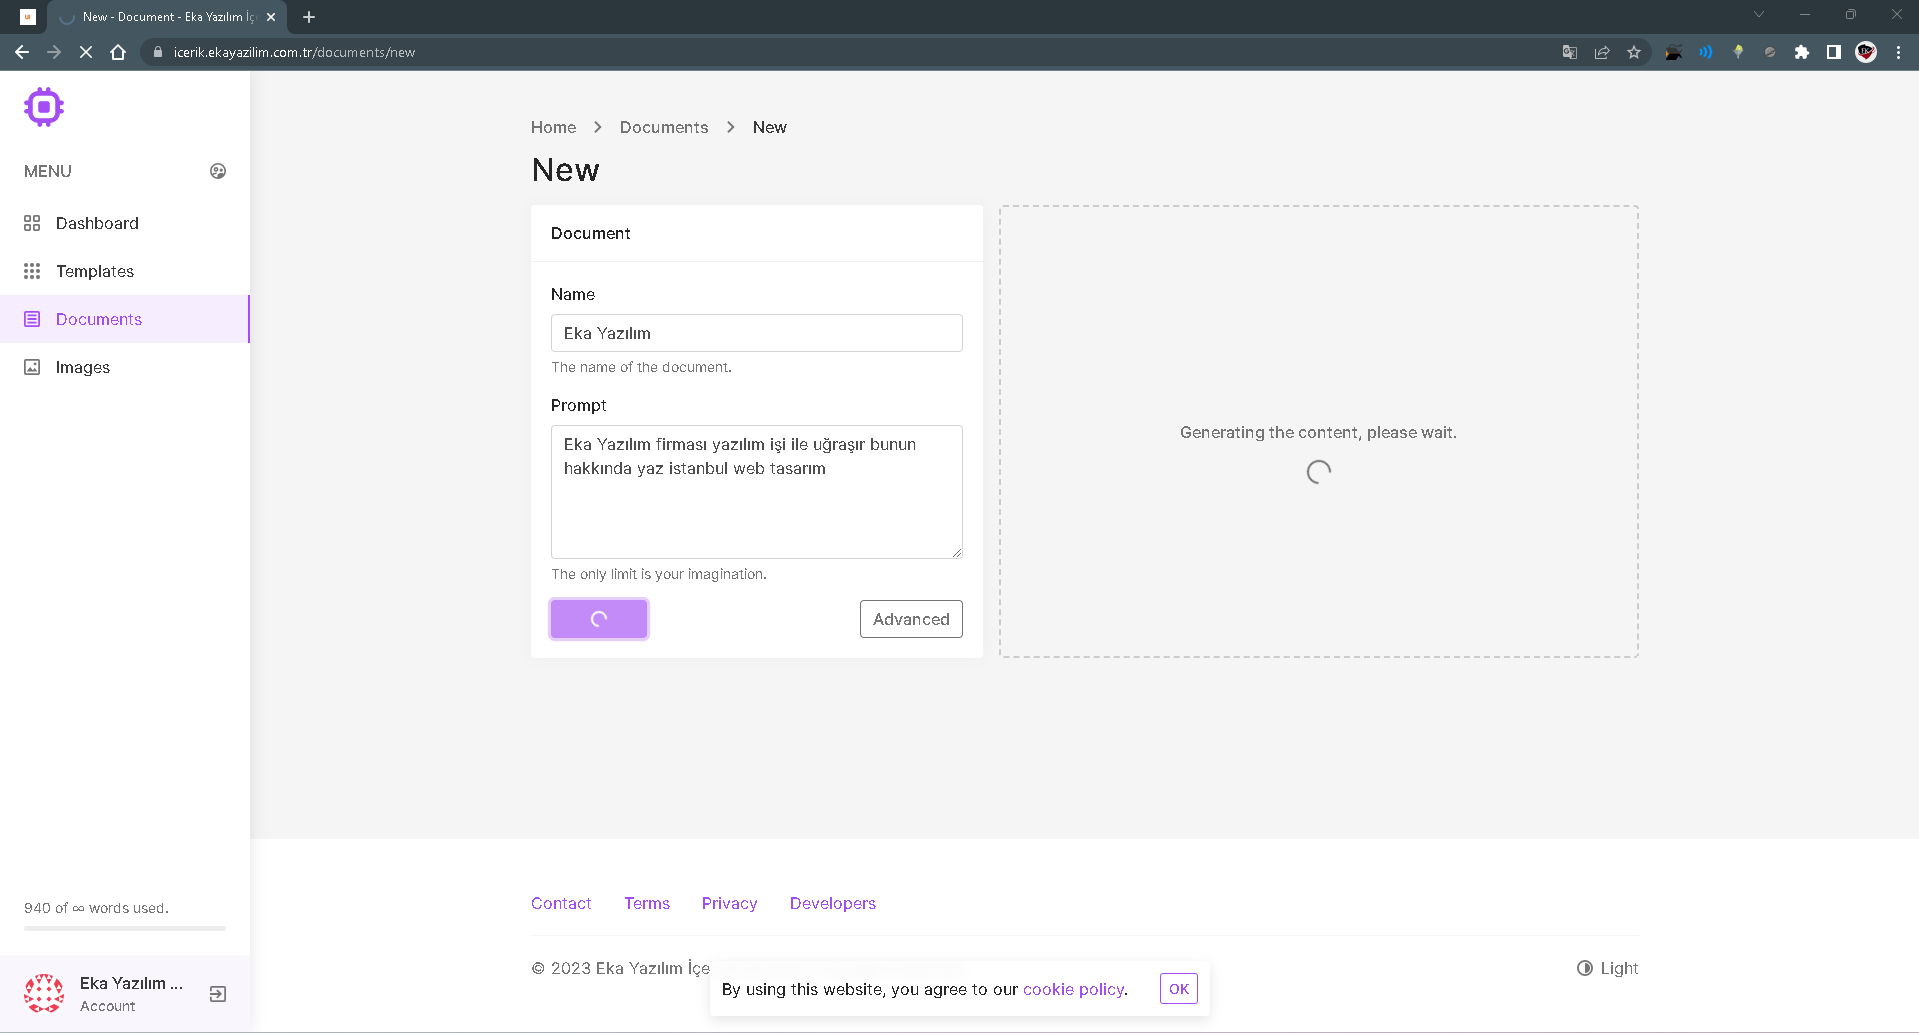The image size is (1919, 1033).
Task: Click the black hat extension icon
Action: coord(1674,52)
